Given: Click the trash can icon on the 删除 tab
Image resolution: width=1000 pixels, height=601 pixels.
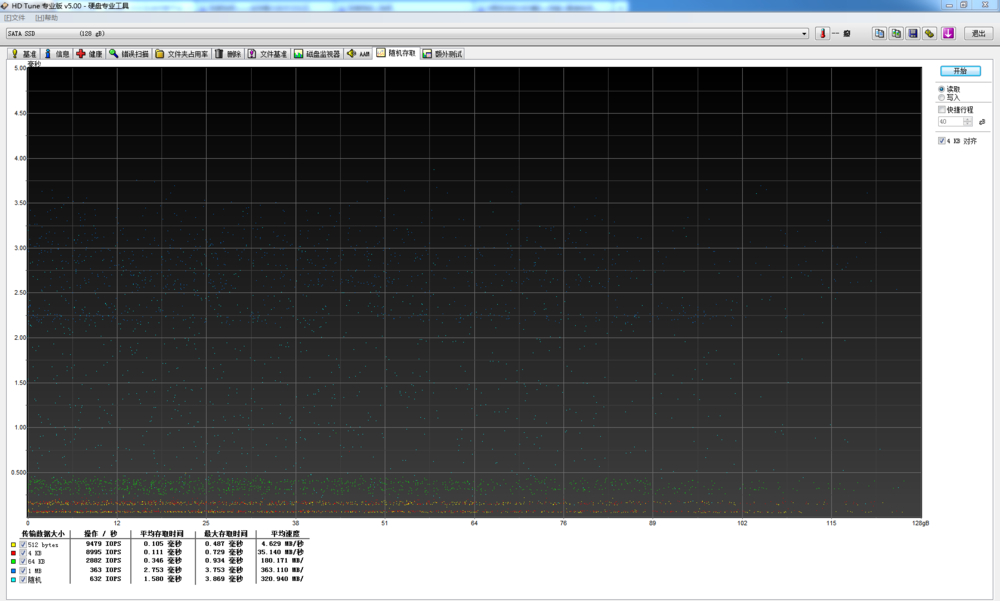Looking at the screenshot, I should (219, 54).
